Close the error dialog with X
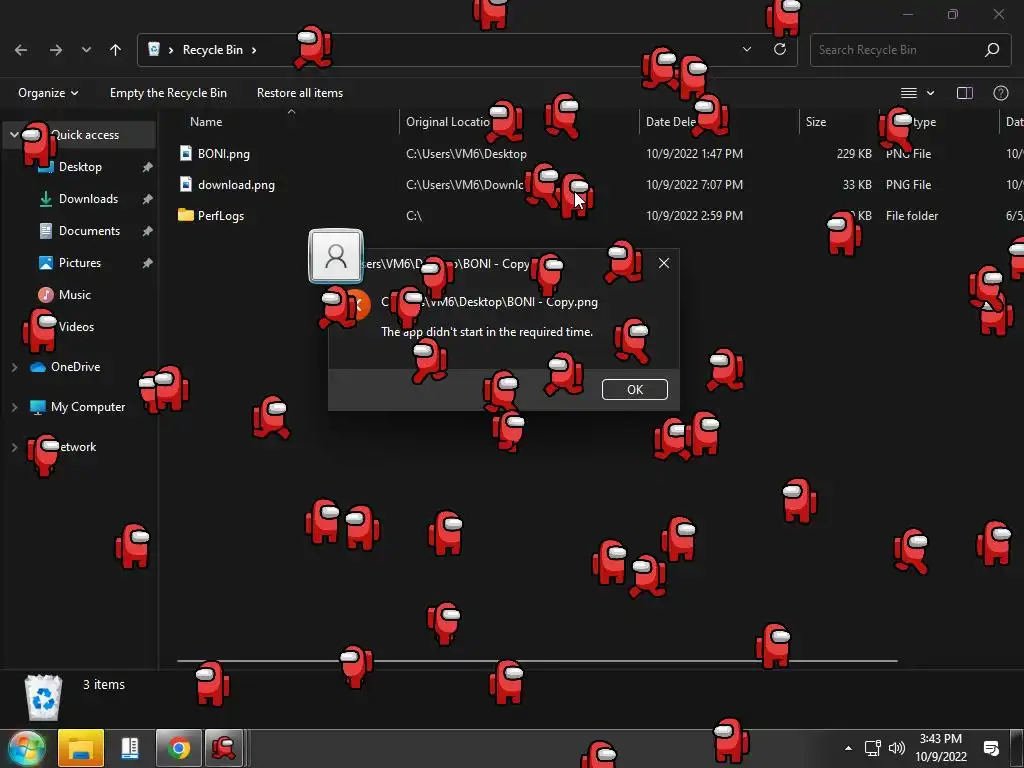 664,263
